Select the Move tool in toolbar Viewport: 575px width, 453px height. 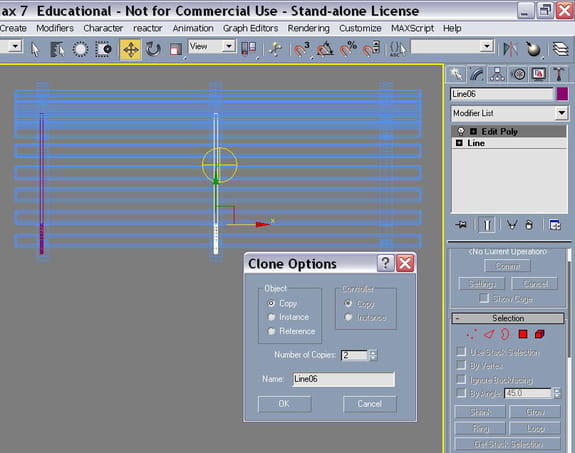point(130,49)
